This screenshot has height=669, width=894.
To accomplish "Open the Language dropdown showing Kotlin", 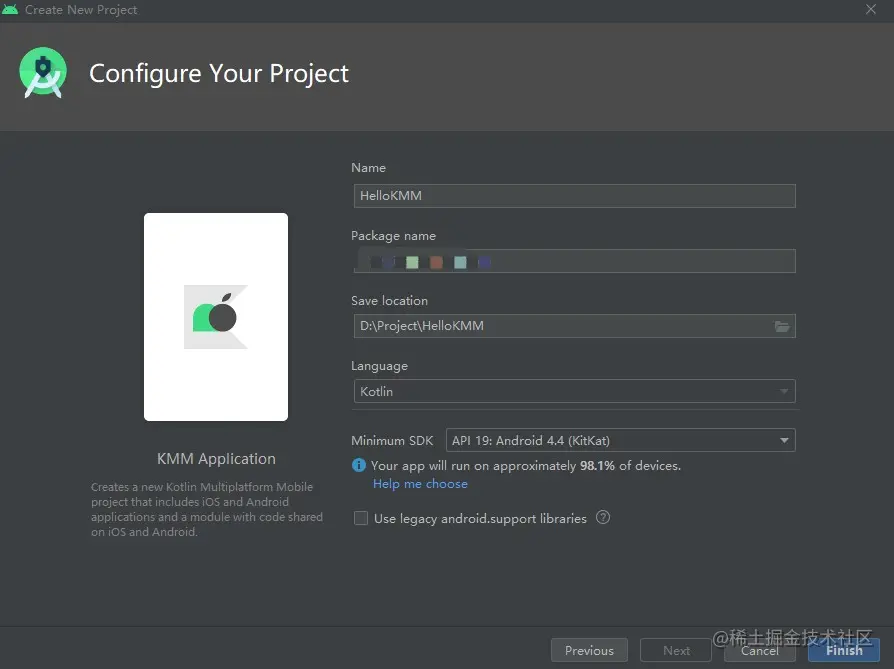I will tap(574, 391).
